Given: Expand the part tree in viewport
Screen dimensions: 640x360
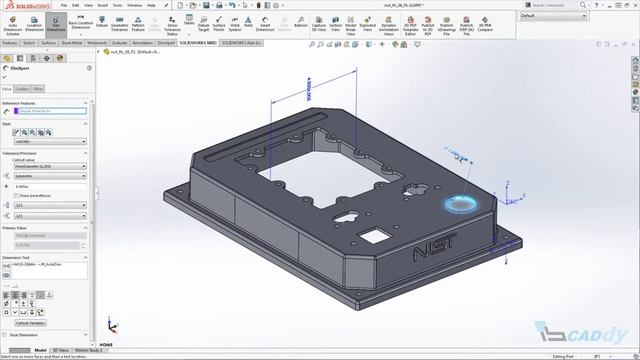Looking at the screenshot, I should (98, 52).
